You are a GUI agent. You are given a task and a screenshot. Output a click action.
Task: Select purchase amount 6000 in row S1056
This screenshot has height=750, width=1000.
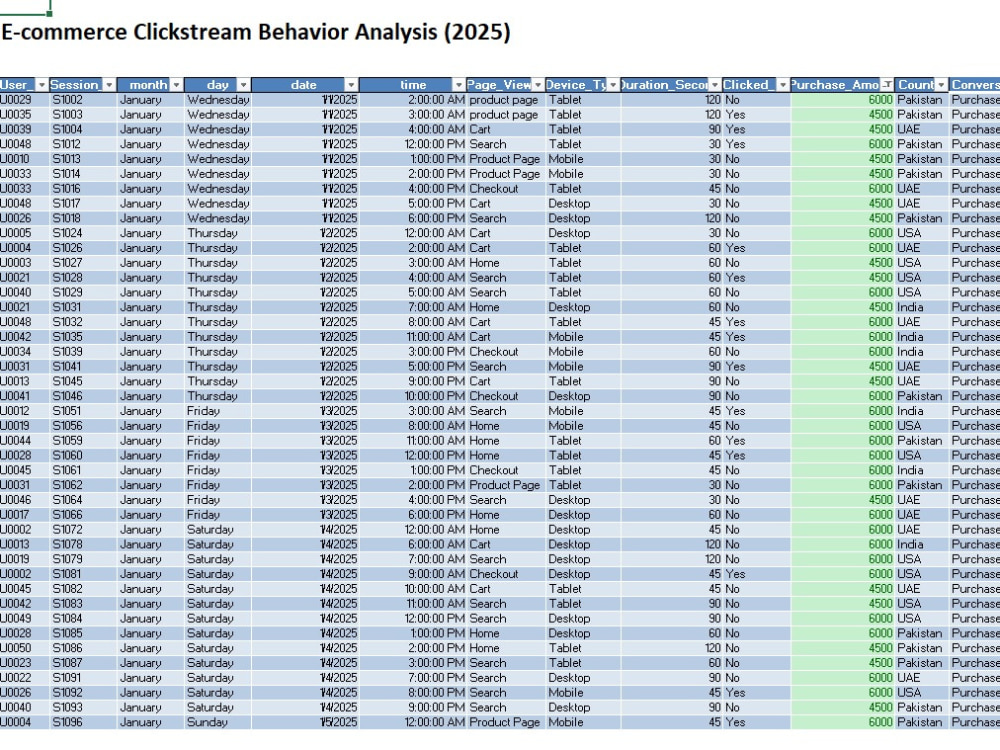pos(842,426)
